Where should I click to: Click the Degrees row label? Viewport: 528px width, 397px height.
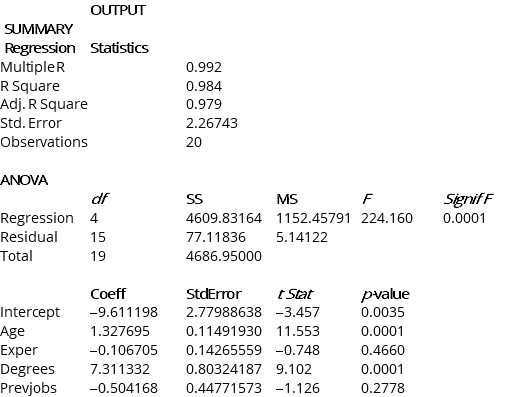27,369
